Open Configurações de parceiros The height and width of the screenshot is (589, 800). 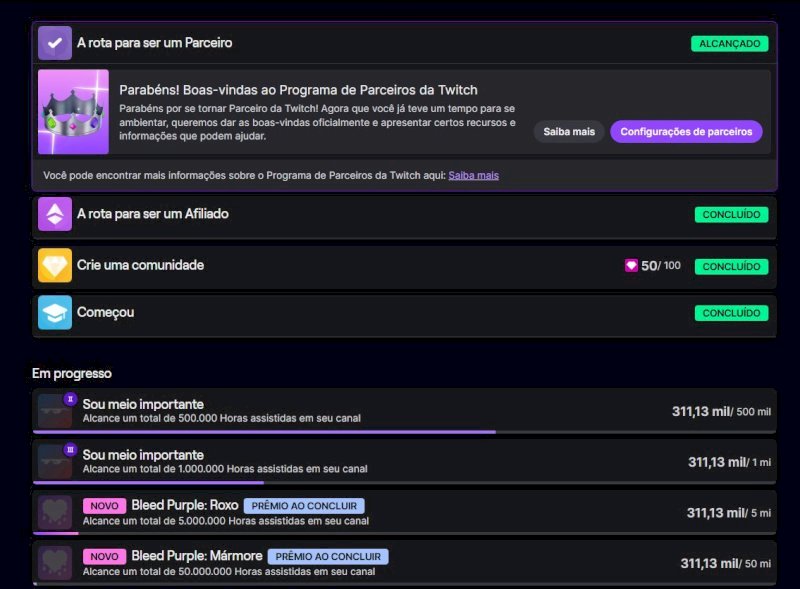686,132
